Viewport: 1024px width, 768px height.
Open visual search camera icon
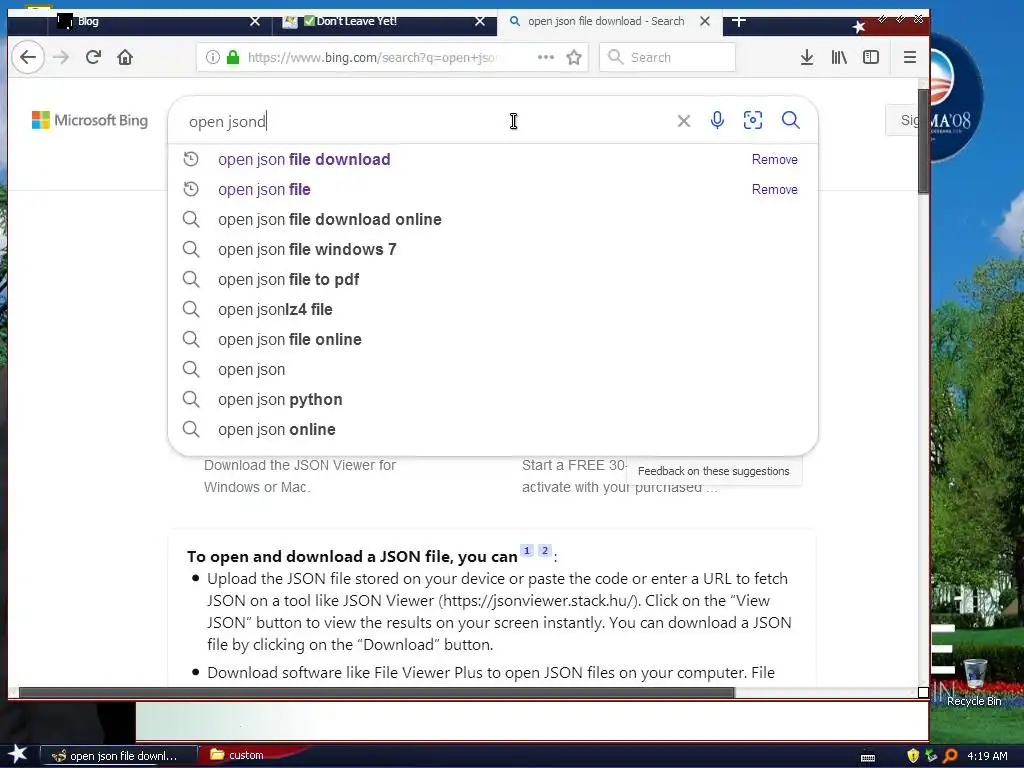coord(753,120)
